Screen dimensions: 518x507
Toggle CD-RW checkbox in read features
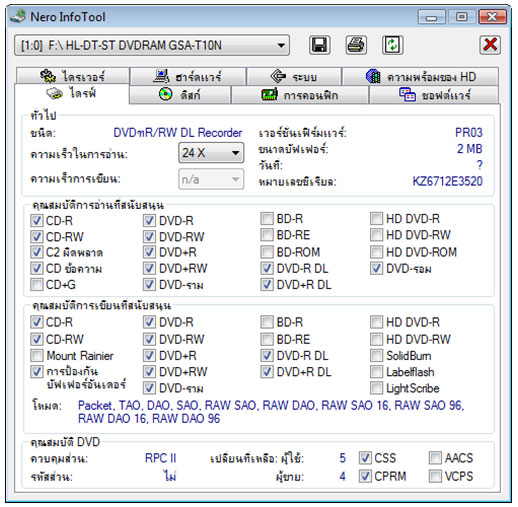pyautogui.click(x=37, y=236)
